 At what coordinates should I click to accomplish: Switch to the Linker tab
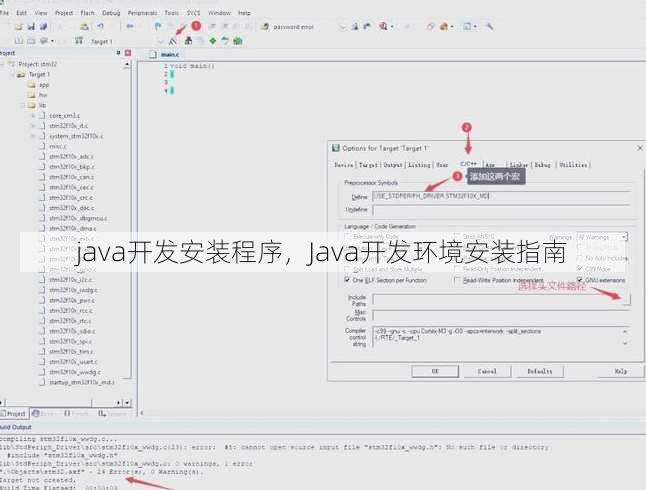click(x=519, y=165)
